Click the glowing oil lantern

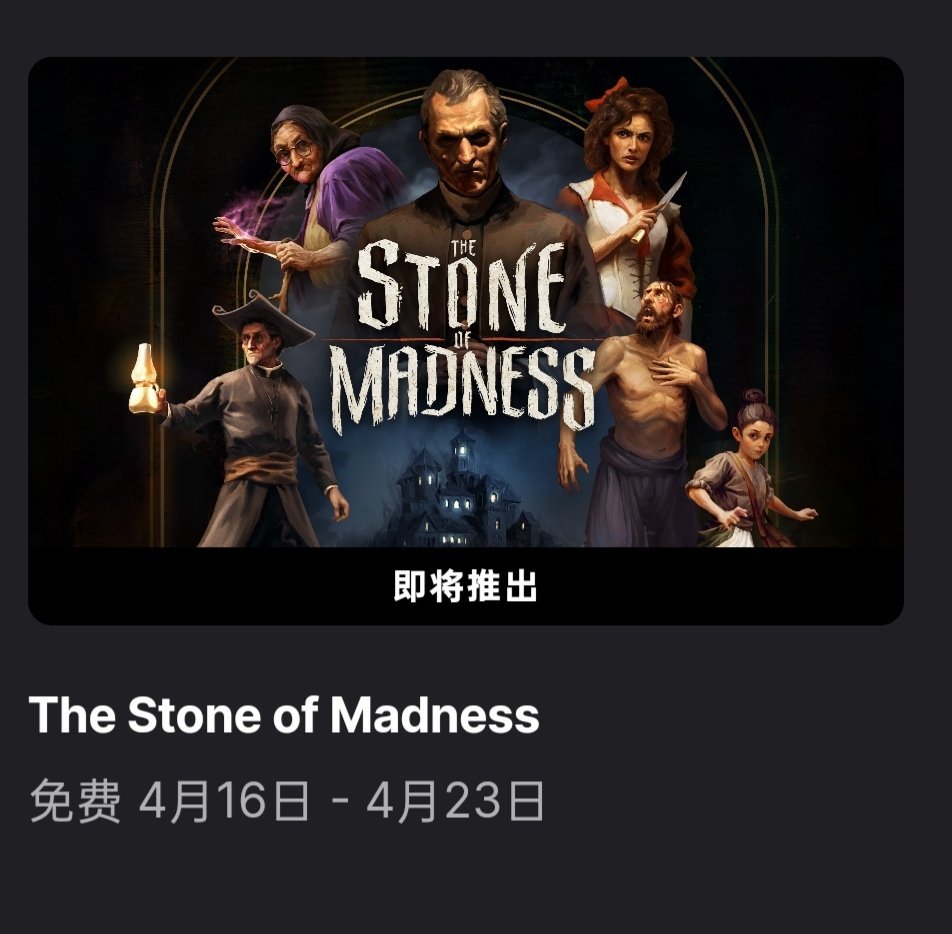click(x=144, y=380)
